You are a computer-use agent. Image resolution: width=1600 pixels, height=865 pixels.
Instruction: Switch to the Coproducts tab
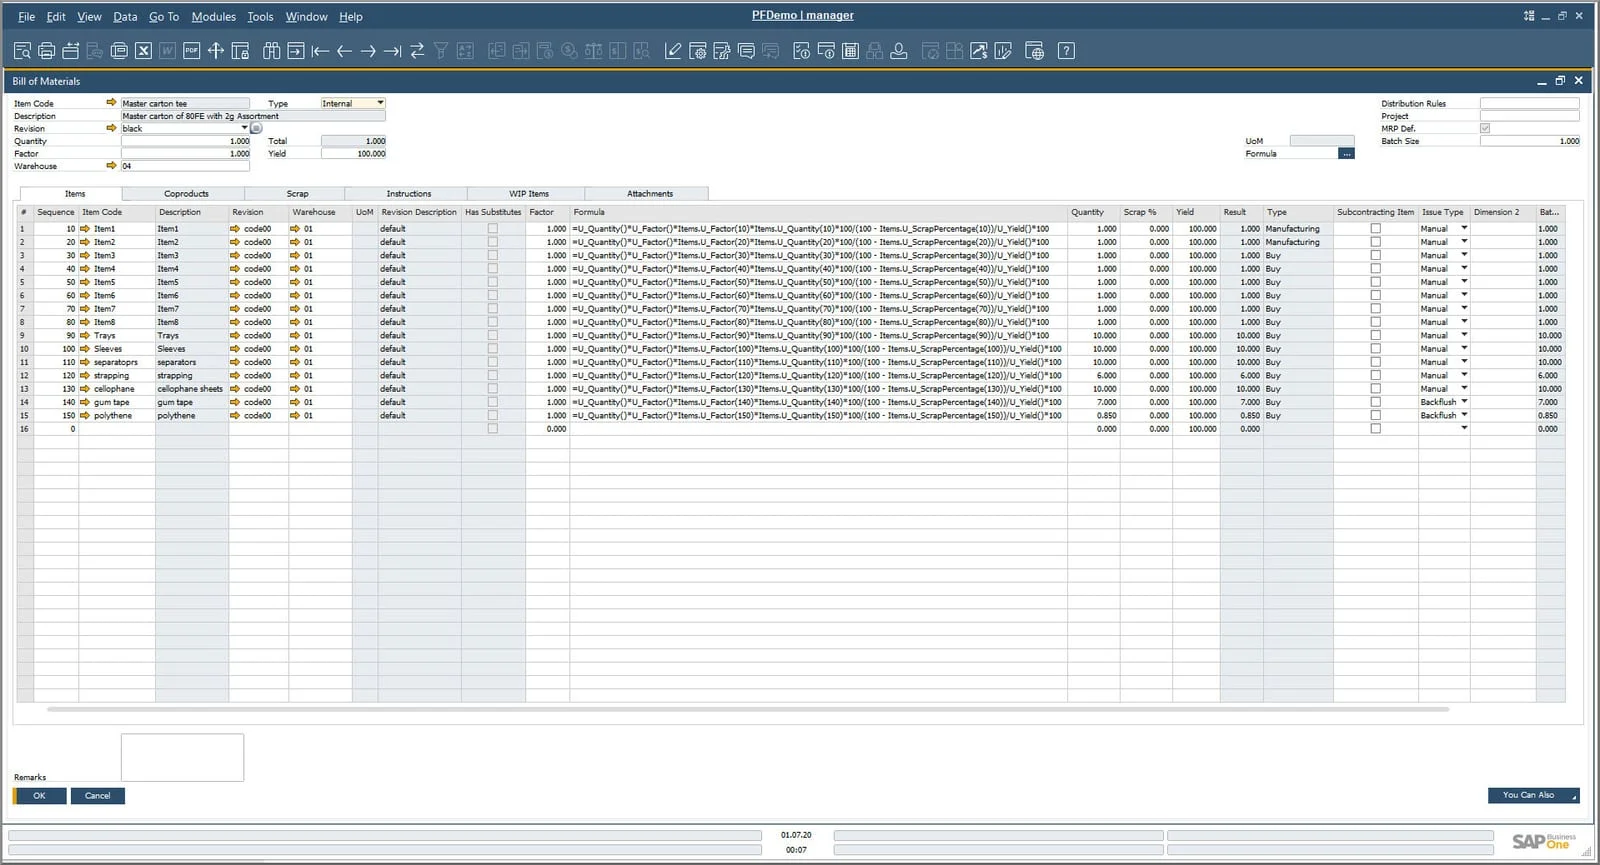tap(186, 194)
